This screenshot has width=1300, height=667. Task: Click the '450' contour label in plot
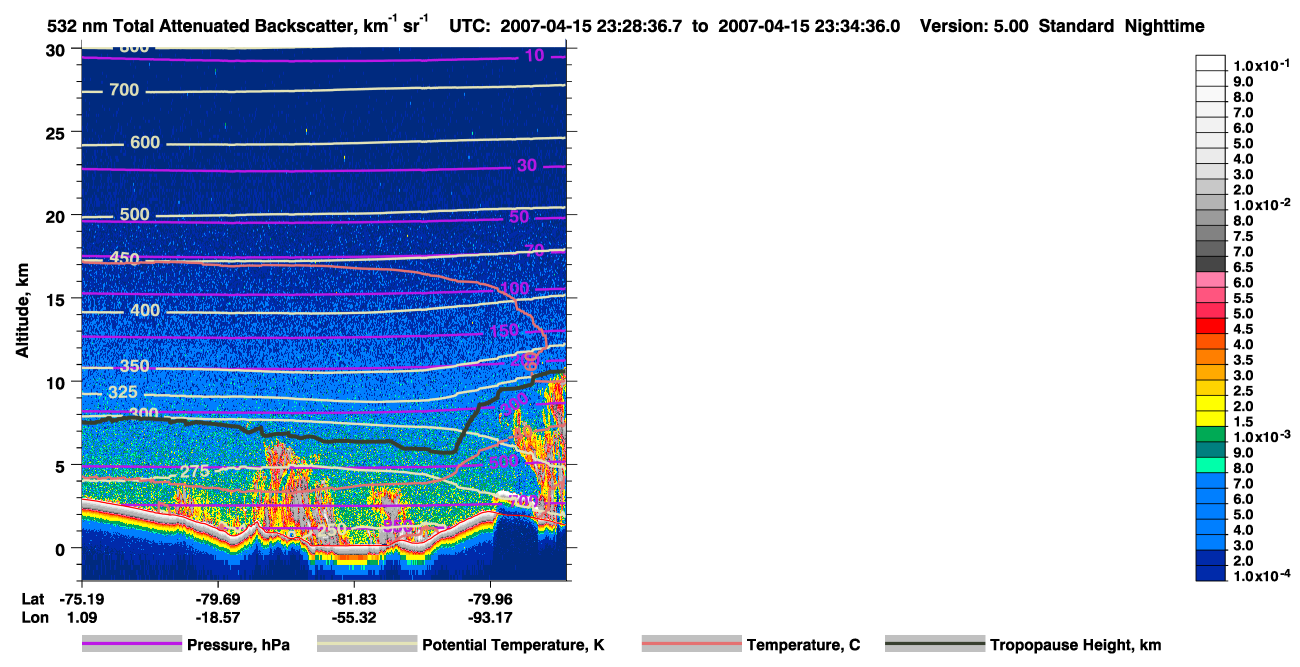(124, 259)
